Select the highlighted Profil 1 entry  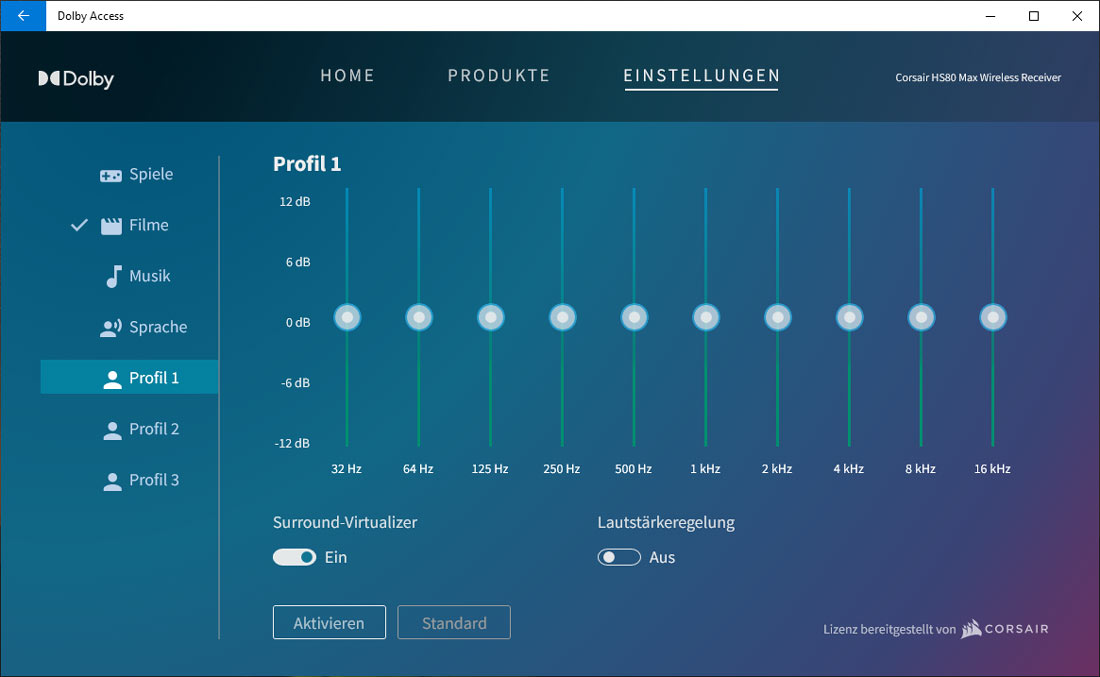click(x=129, y=378)
